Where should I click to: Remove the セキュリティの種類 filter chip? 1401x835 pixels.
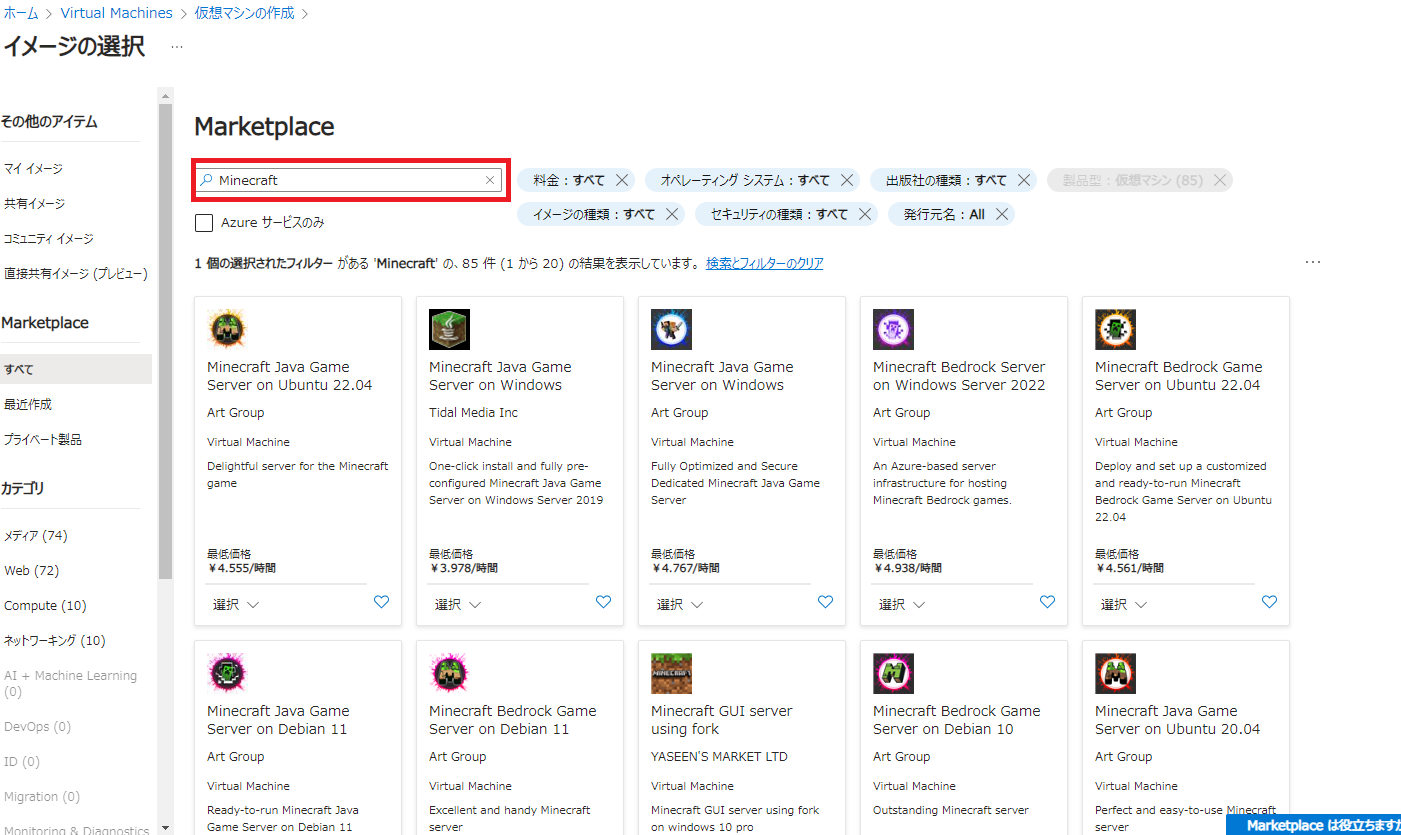click(x=865, y=214)
